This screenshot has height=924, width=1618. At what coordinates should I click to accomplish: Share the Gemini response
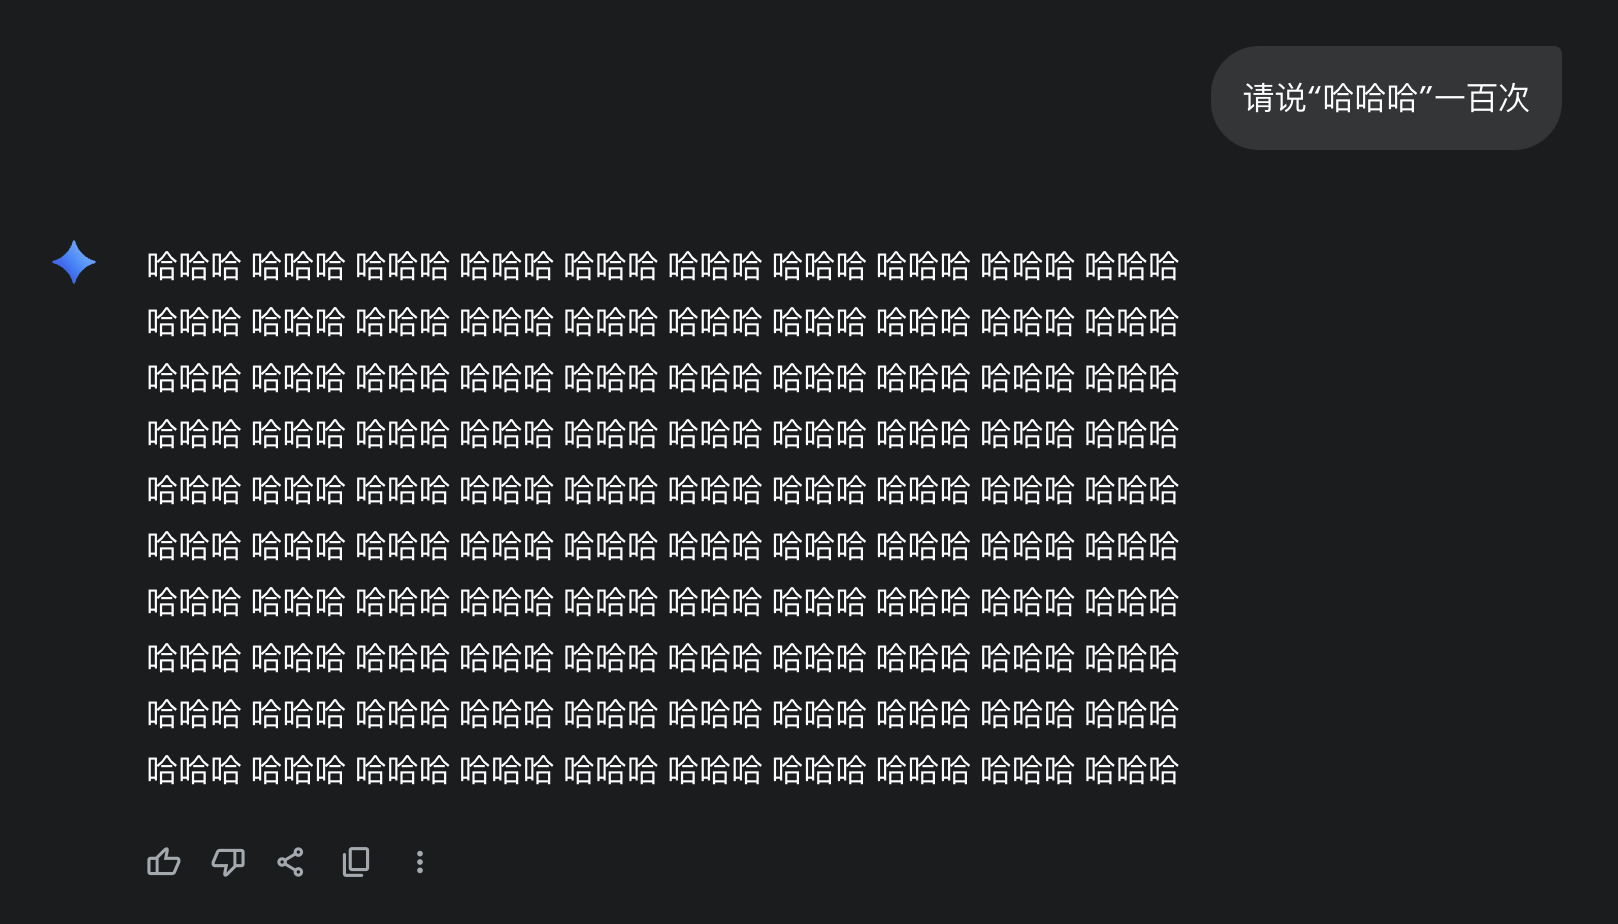(291, 862)
